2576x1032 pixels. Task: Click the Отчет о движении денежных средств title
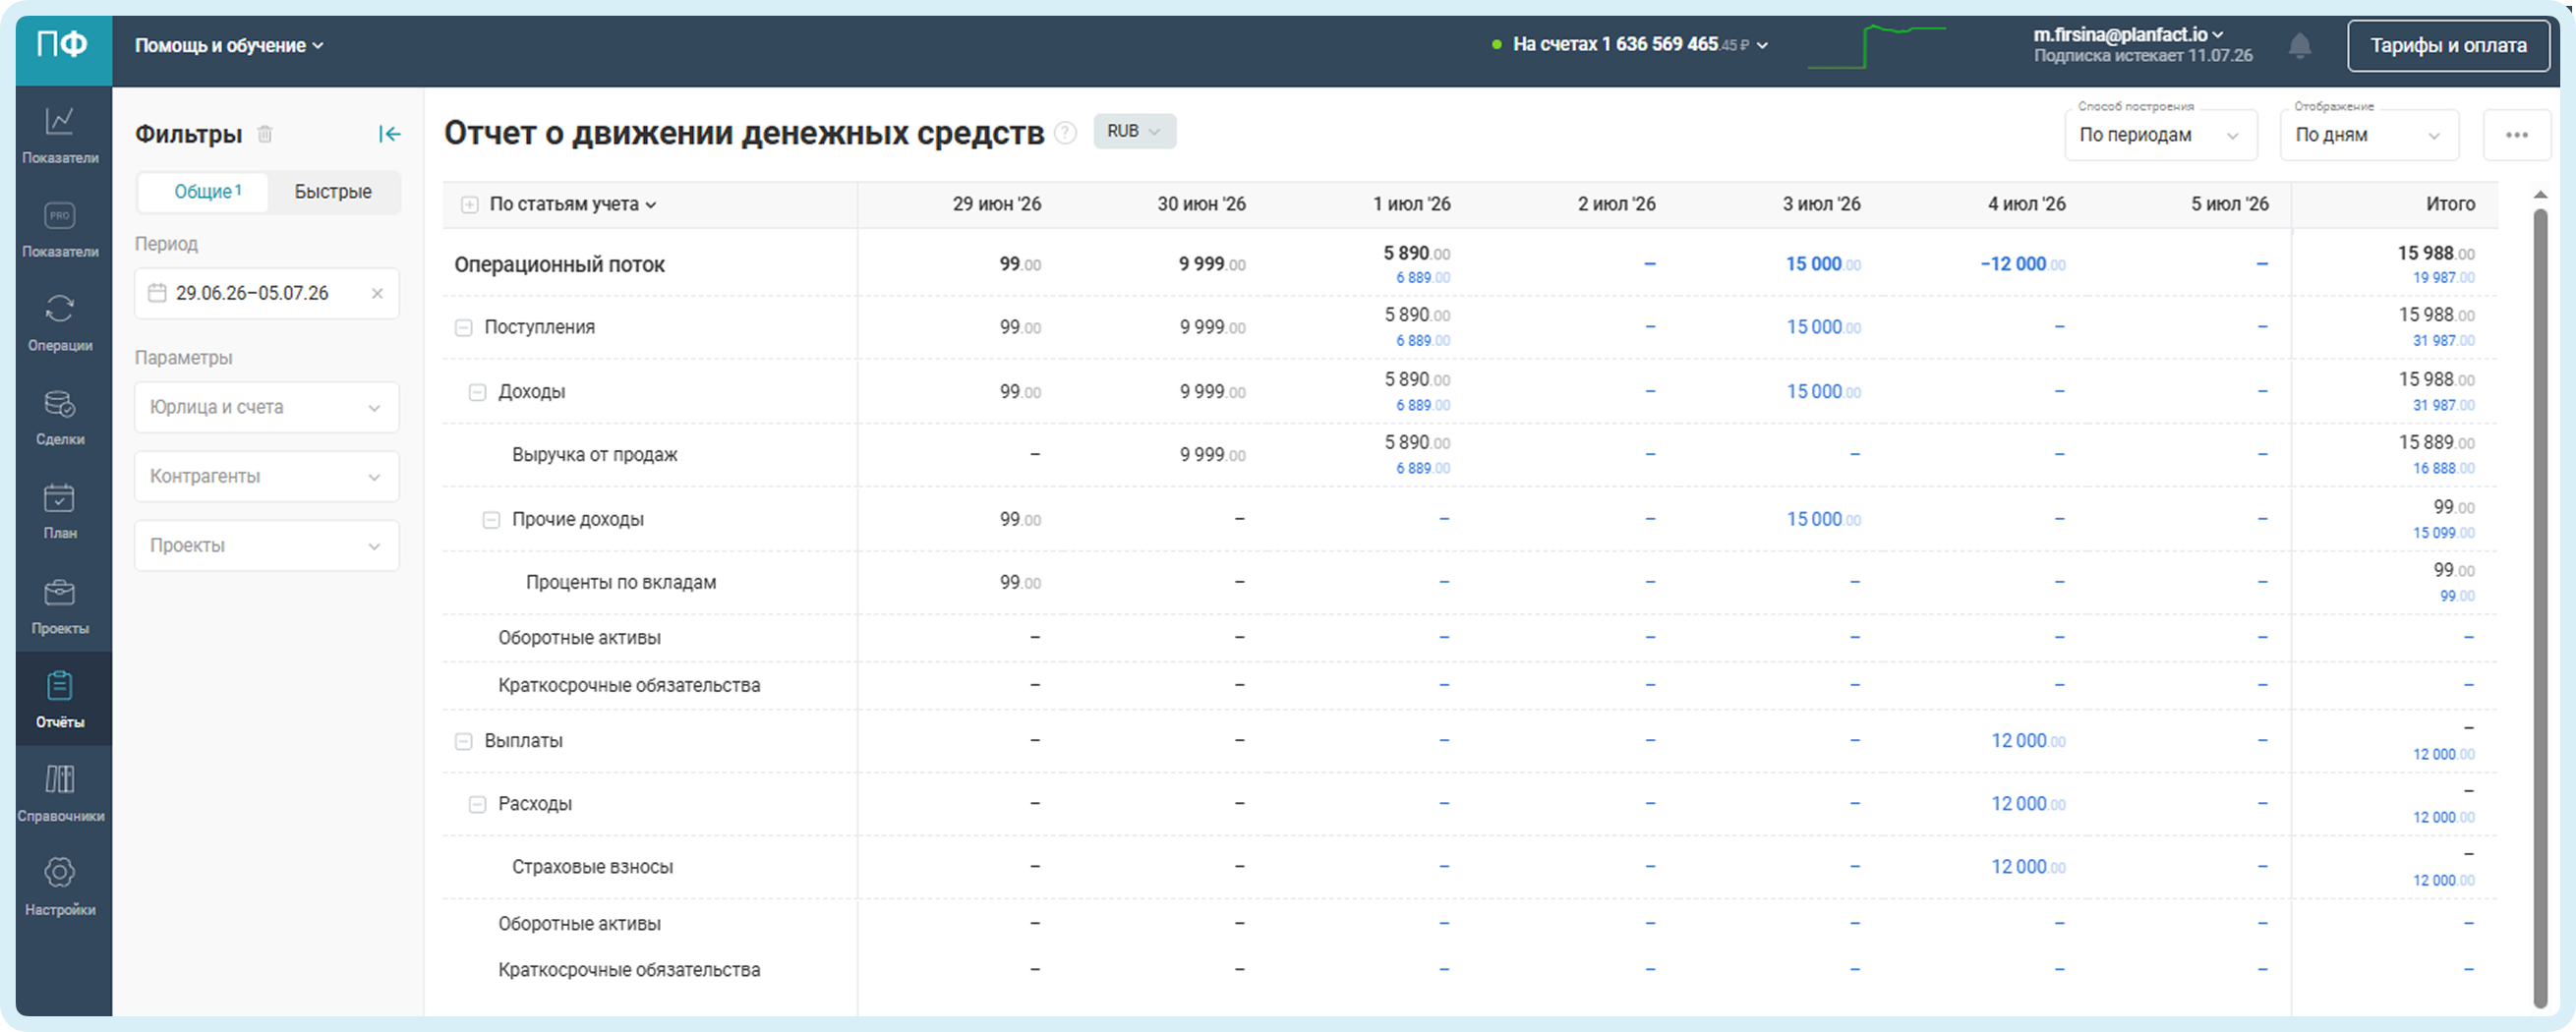point(743,133)
